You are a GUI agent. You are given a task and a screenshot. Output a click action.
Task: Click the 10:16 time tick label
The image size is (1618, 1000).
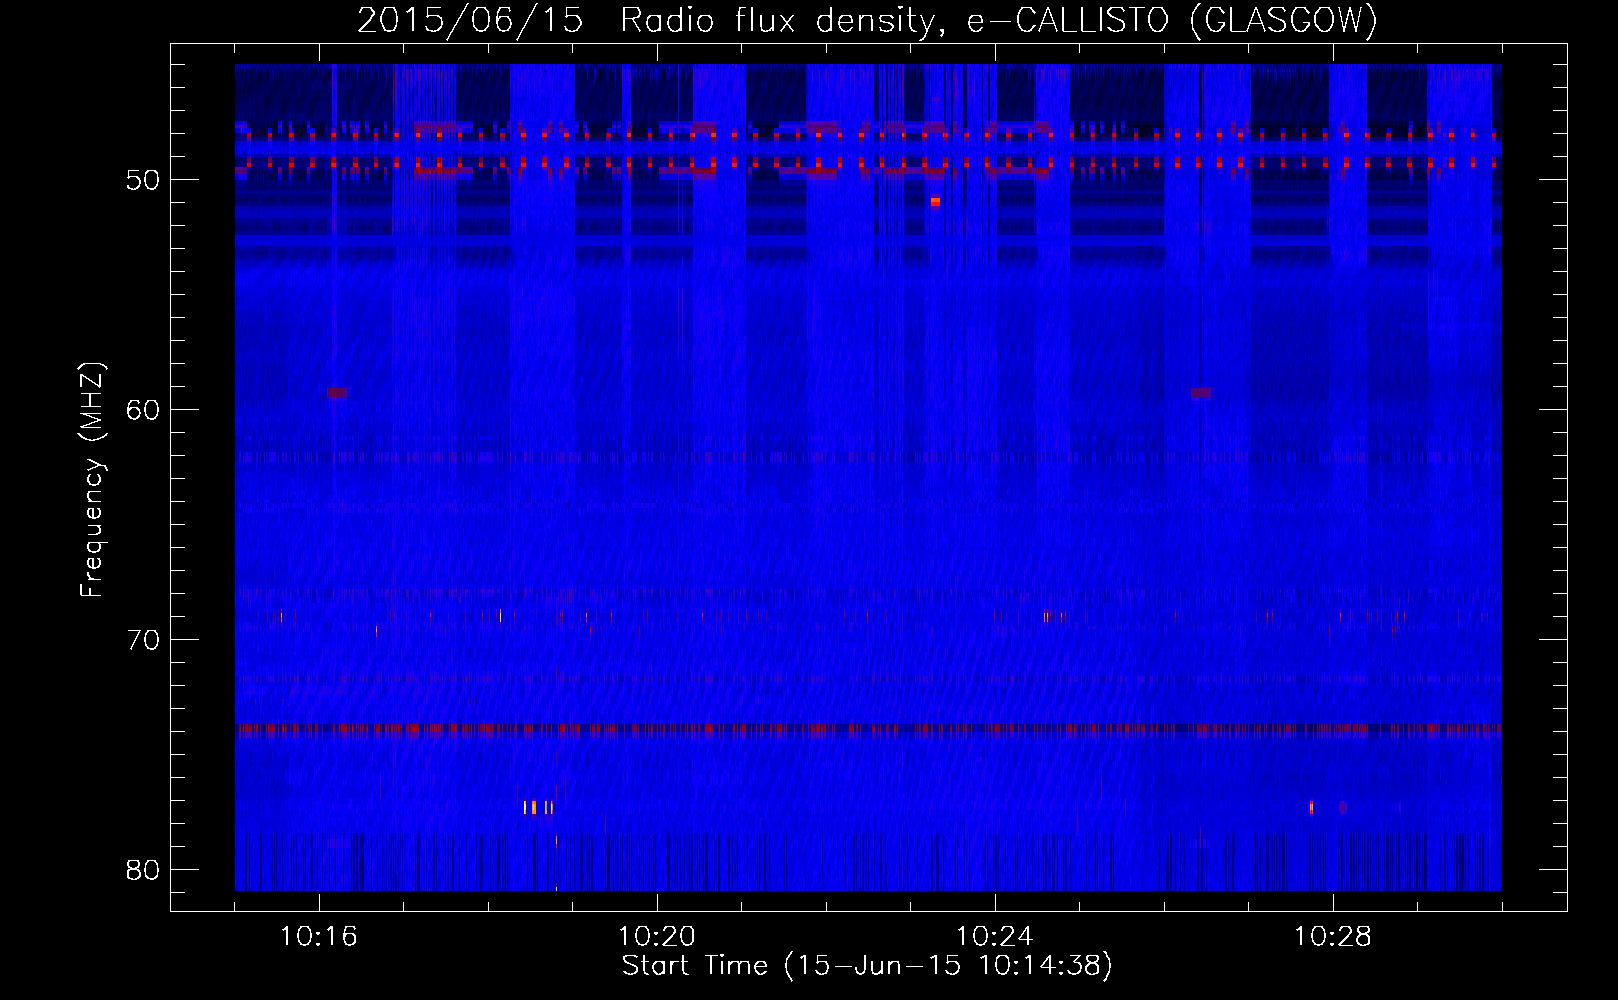point(319,937)
